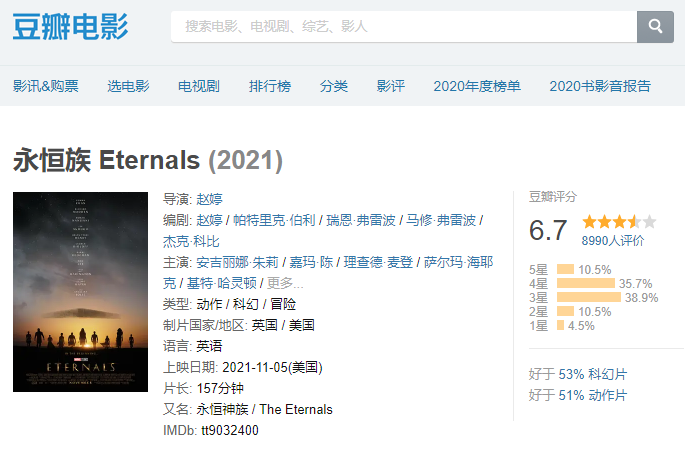Click the alternate title 永恒神族 / The Eternals
The width and height of the screenshot is (685, 457).
point(264,409)
